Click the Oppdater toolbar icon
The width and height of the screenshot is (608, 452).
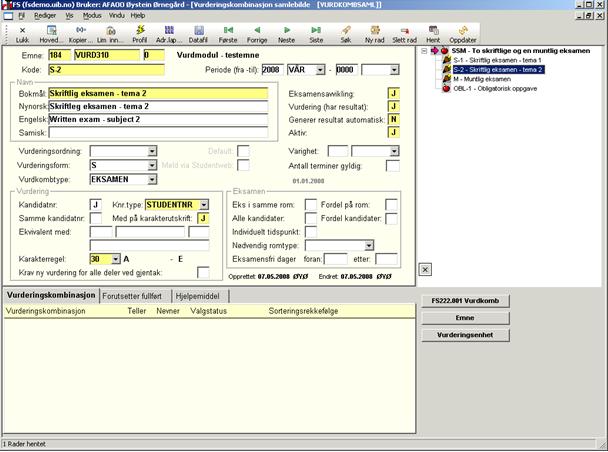462,33
